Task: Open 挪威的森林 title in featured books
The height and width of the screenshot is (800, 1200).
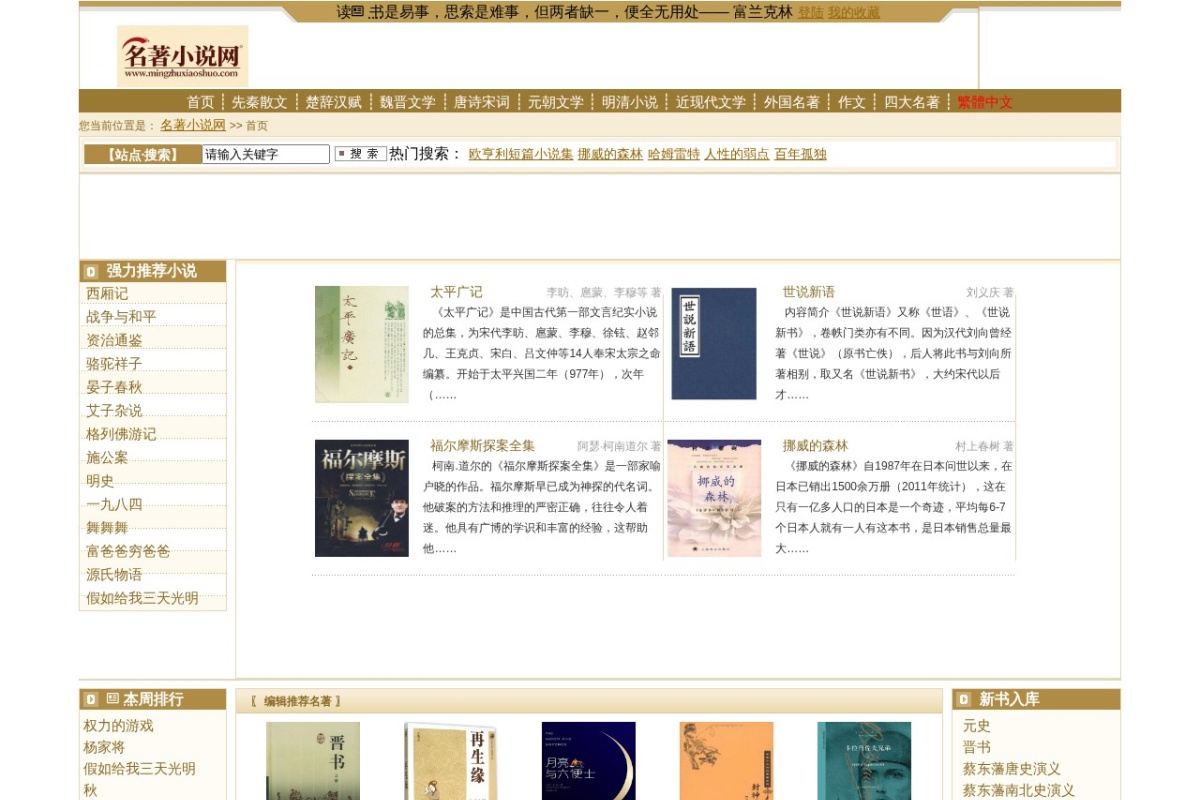Action: [x=815, y=446]
